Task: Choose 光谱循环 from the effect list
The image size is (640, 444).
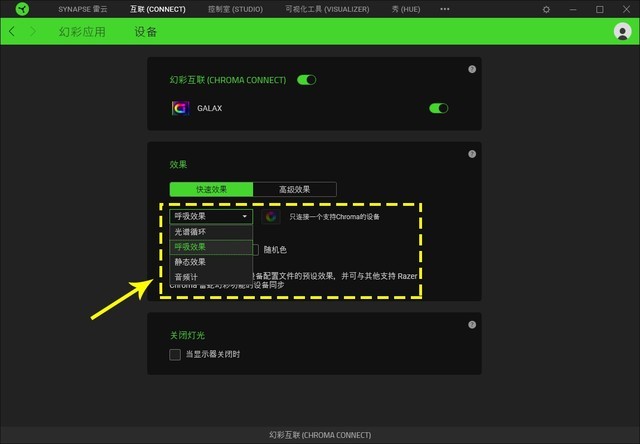Action: coord(211,232)
